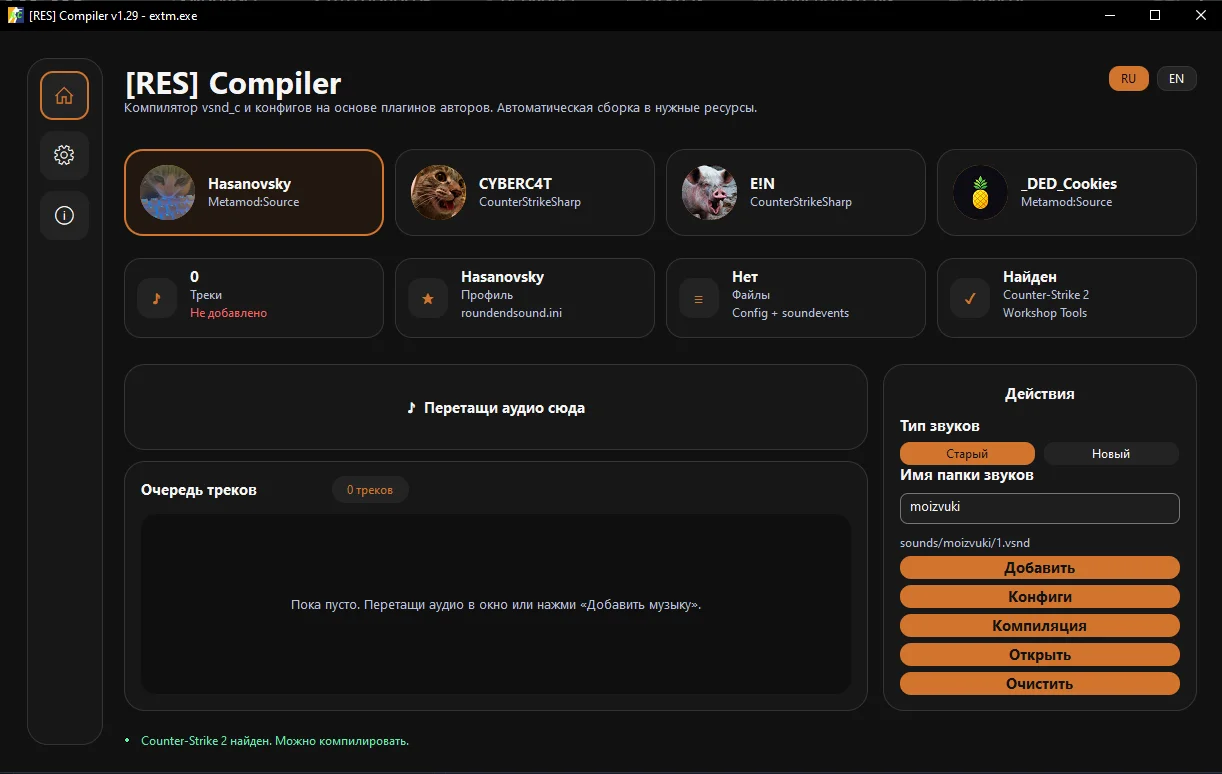Click the Hasanovsky avatar image

pos(167,192)
